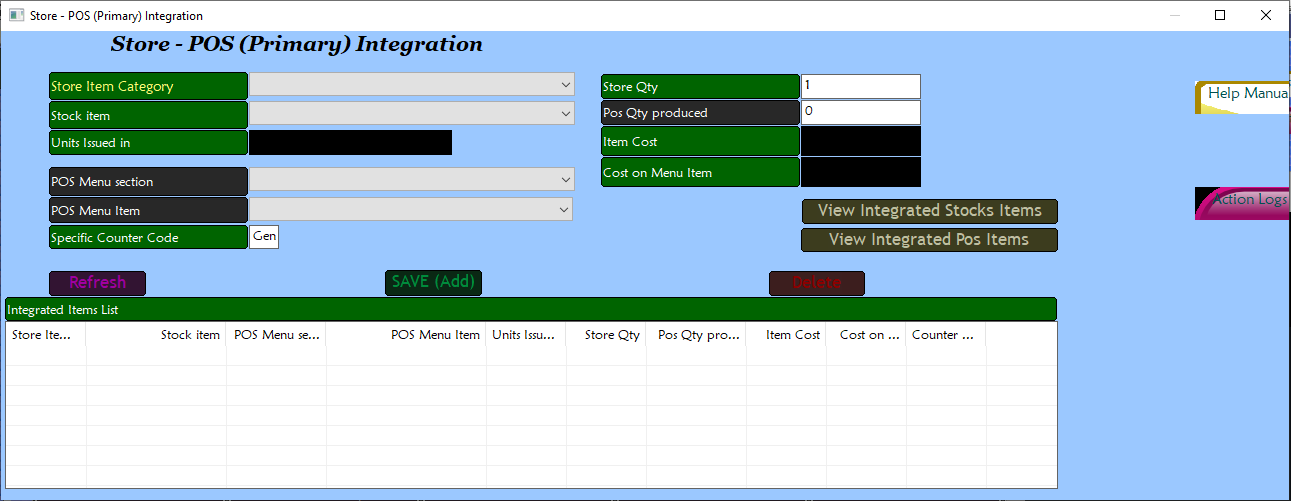The image size is (1291, 501).
Task: Sort by Store Item column header
Action: click(46, 335)
